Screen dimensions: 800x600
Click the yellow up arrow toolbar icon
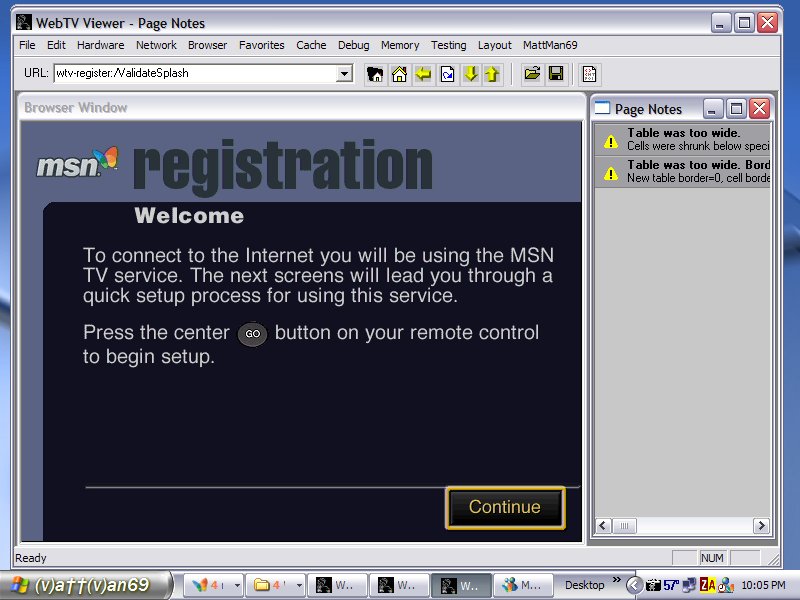[x=492, y=74]
